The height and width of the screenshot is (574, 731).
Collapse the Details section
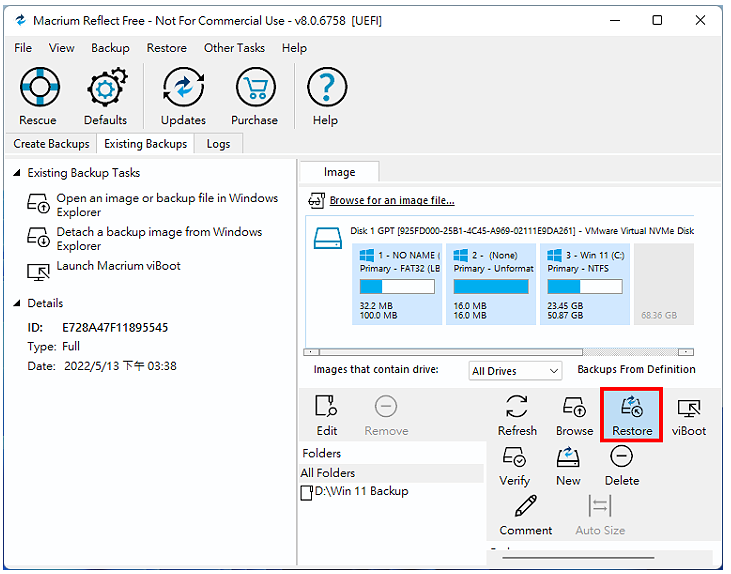click(17, 303)
